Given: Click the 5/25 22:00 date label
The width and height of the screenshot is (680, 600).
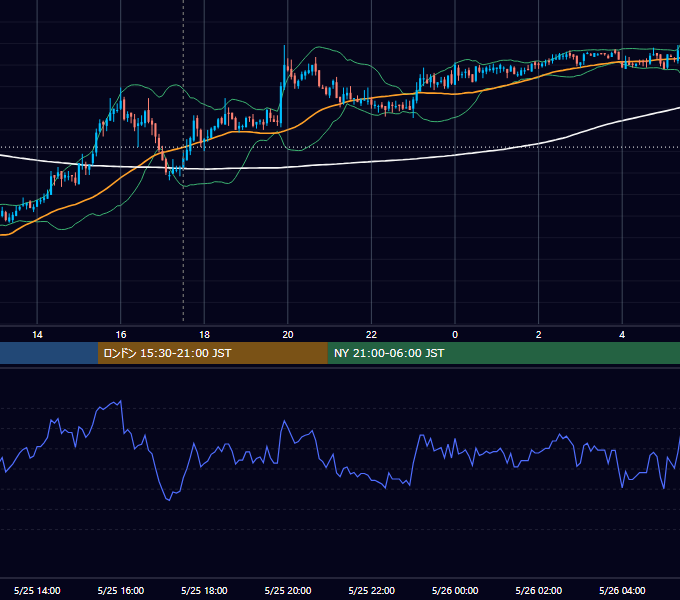Looking at the screenshot, I should 372,590.
